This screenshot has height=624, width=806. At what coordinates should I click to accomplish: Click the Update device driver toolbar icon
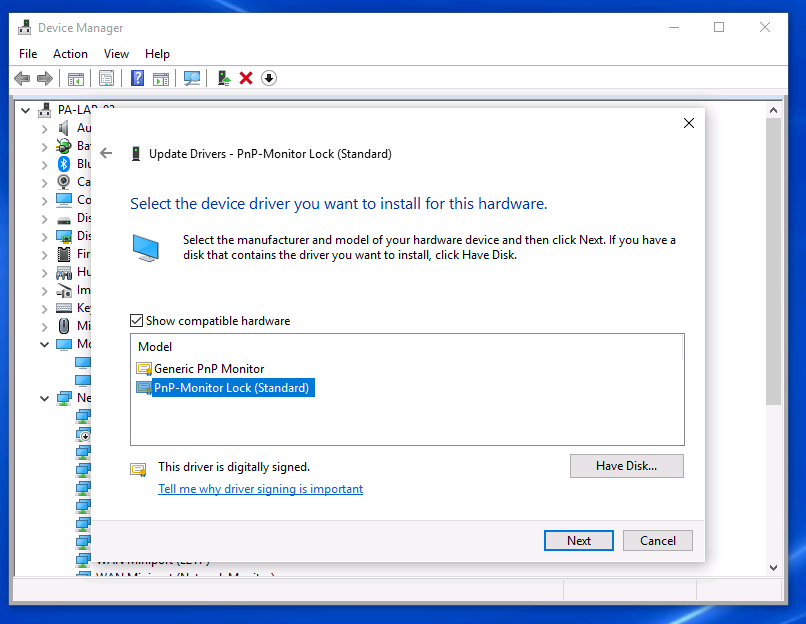pos(224,78)
